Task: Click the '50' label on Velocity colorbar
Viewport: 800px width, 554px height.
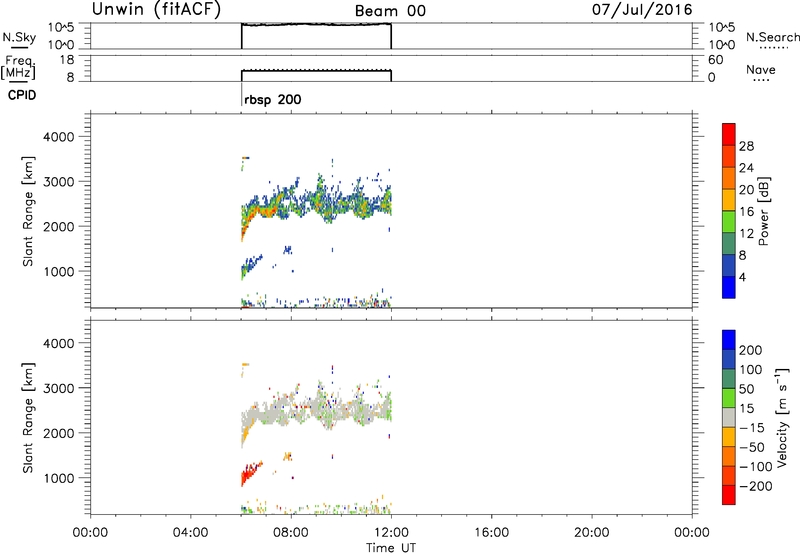Action: tap(746, 389)
